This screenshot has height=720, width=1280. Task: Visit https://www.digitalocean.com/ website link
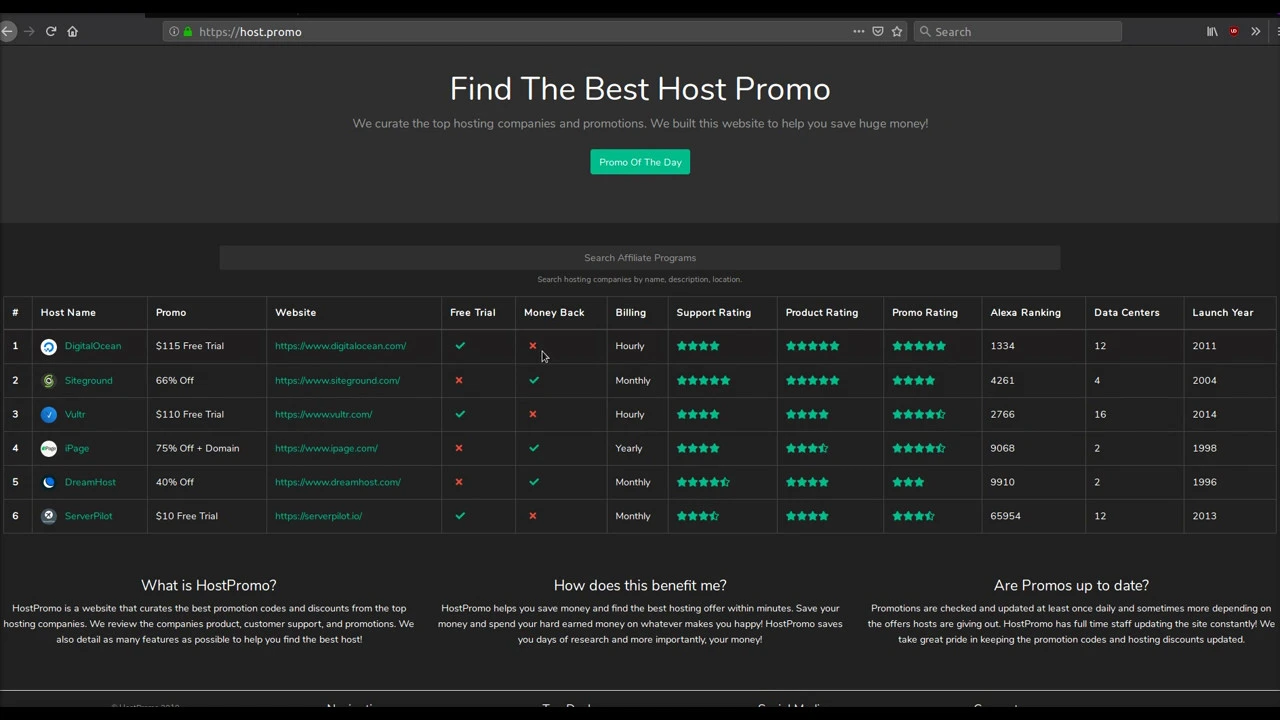(341, 346)
